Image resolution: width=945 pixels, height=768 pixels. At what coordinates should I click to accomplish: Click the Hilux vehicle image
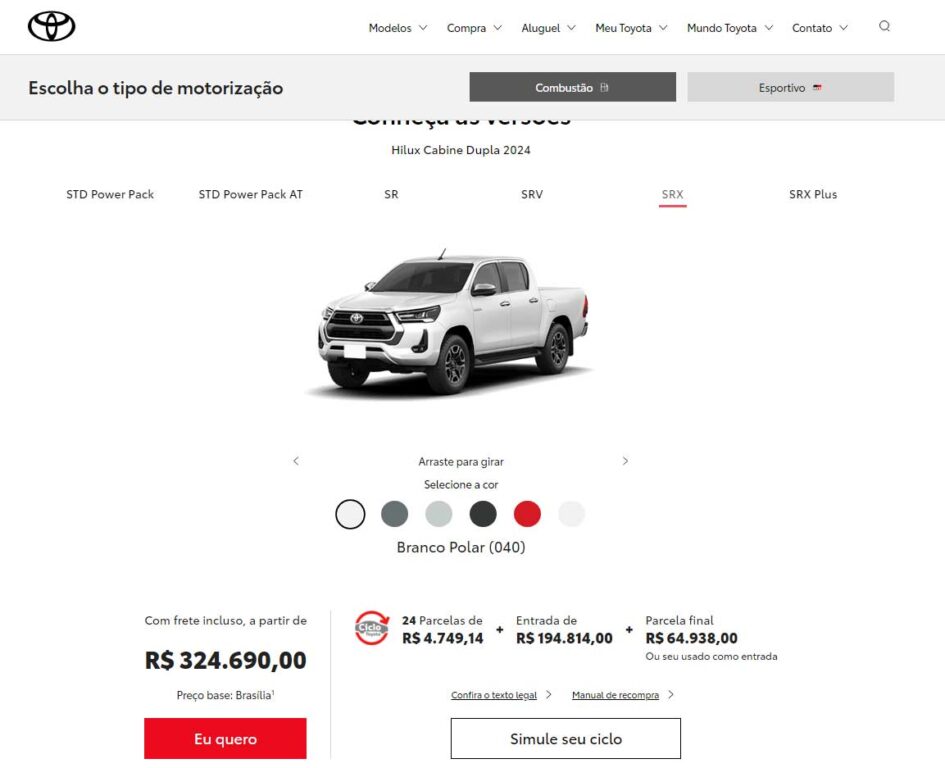click(453, 323)
